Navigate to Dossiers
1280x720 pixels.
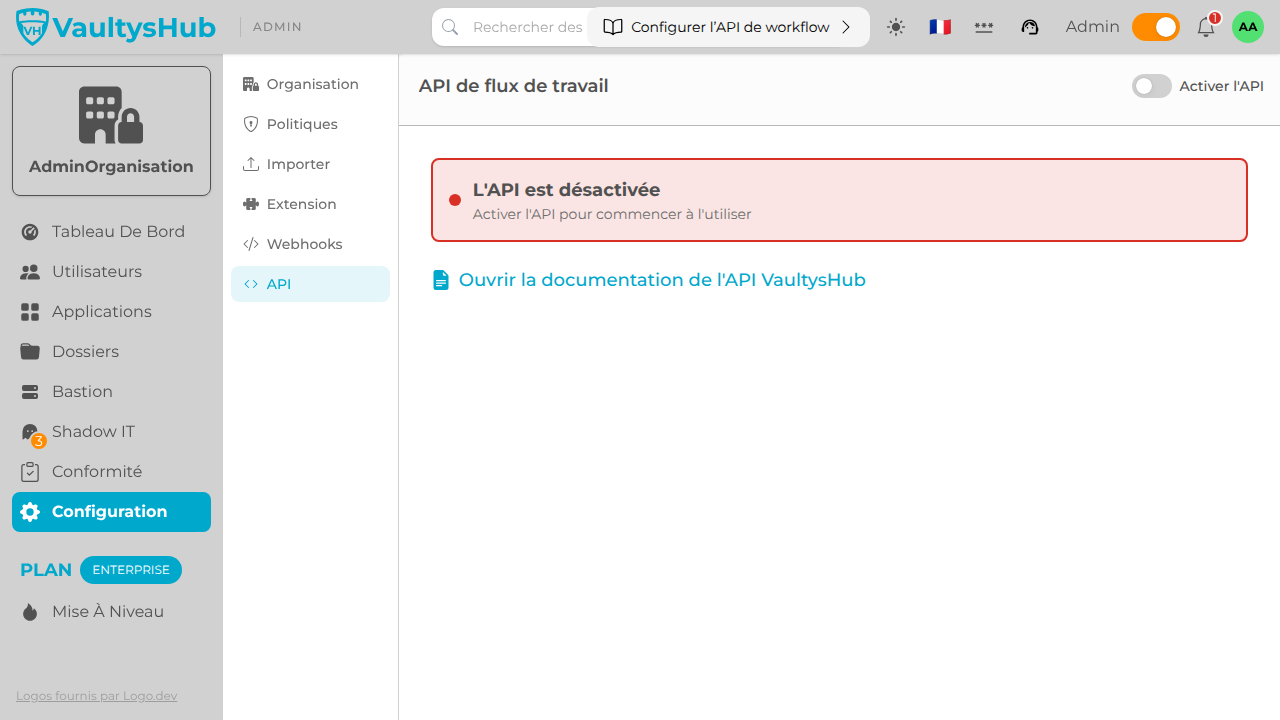click(x=111, y=352)
